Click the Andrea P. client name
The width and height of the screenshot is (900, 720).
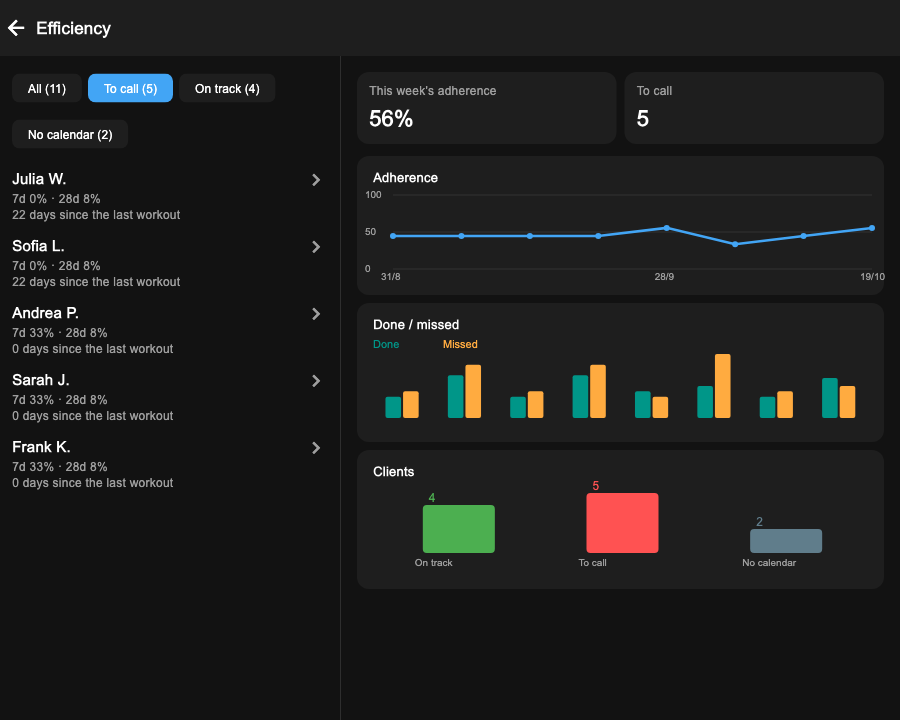click(x=45, y=313)
